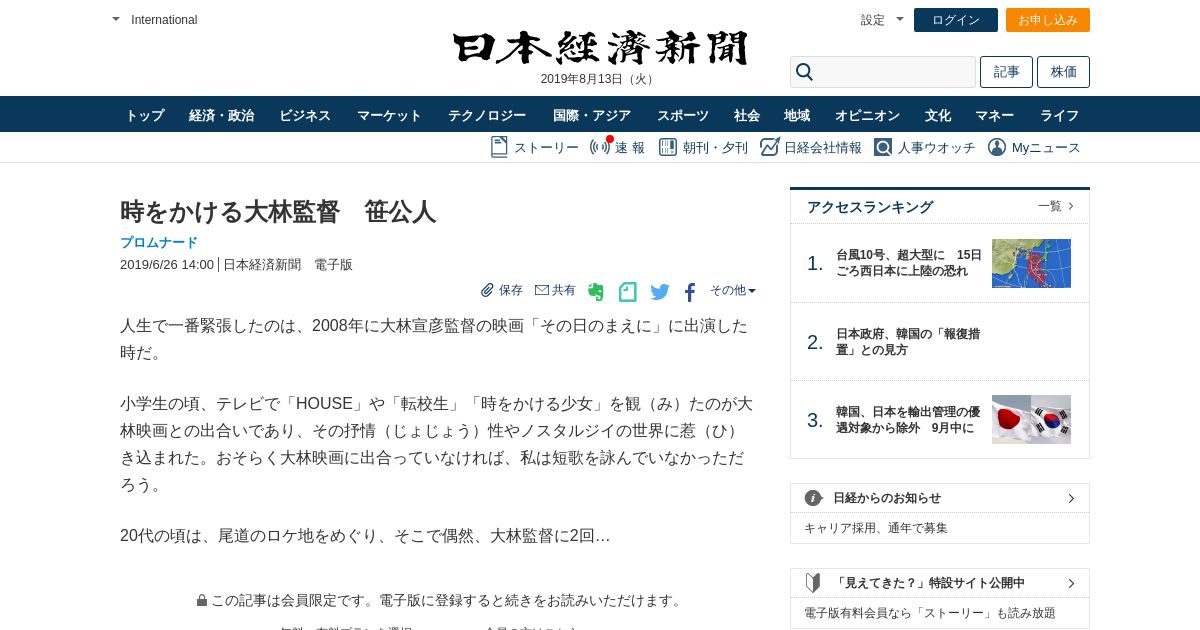1200x630 pixels.
Task: Open キャリア採用、通年で募集 notice
Action: point(876,528)
